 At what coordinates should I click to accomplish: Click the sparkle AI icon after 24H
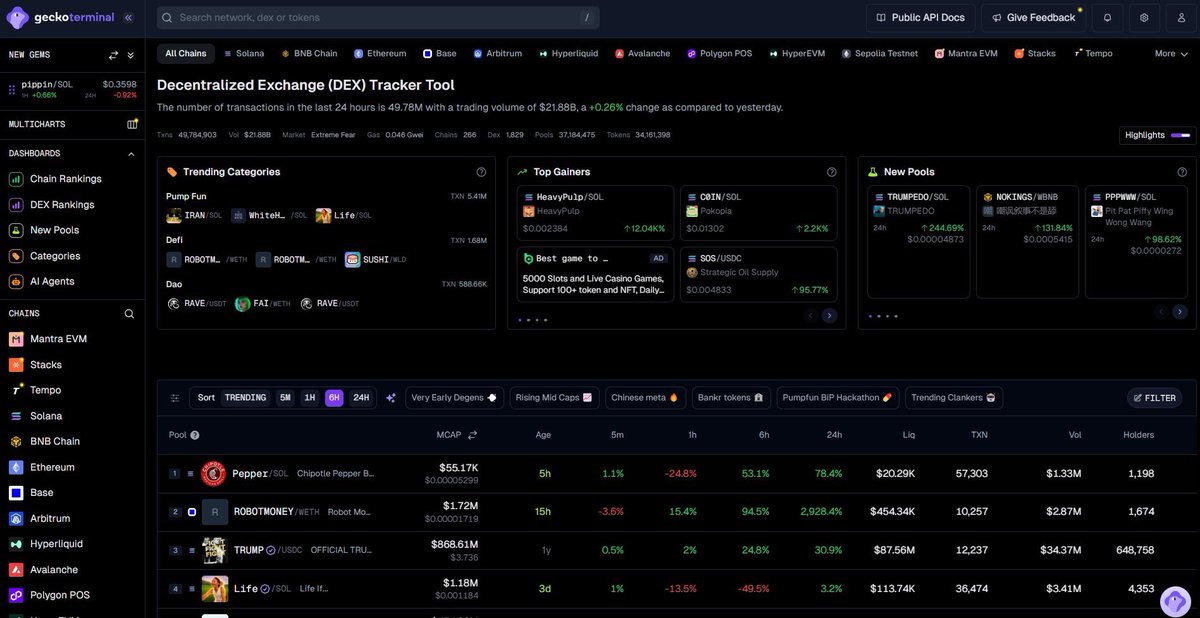391,398
